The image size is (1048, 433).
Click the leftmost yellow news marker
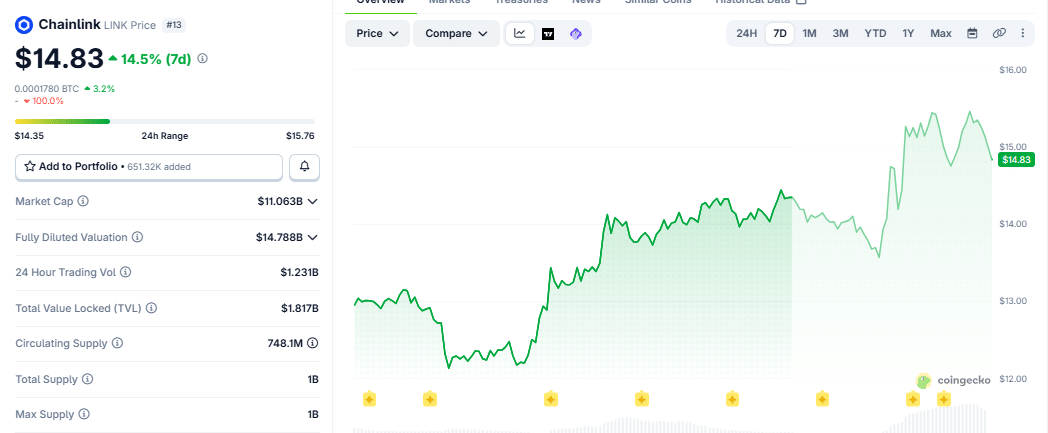pos(369,400)
